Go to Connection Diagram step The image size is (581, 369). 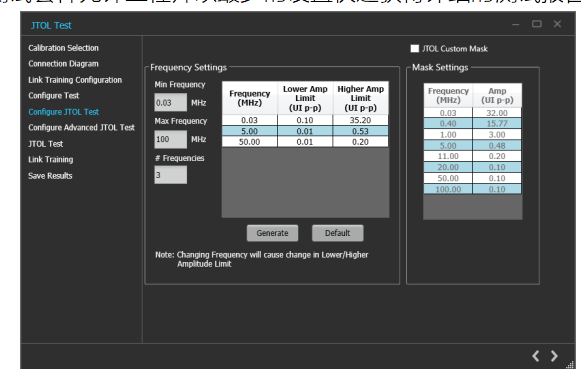63,64
